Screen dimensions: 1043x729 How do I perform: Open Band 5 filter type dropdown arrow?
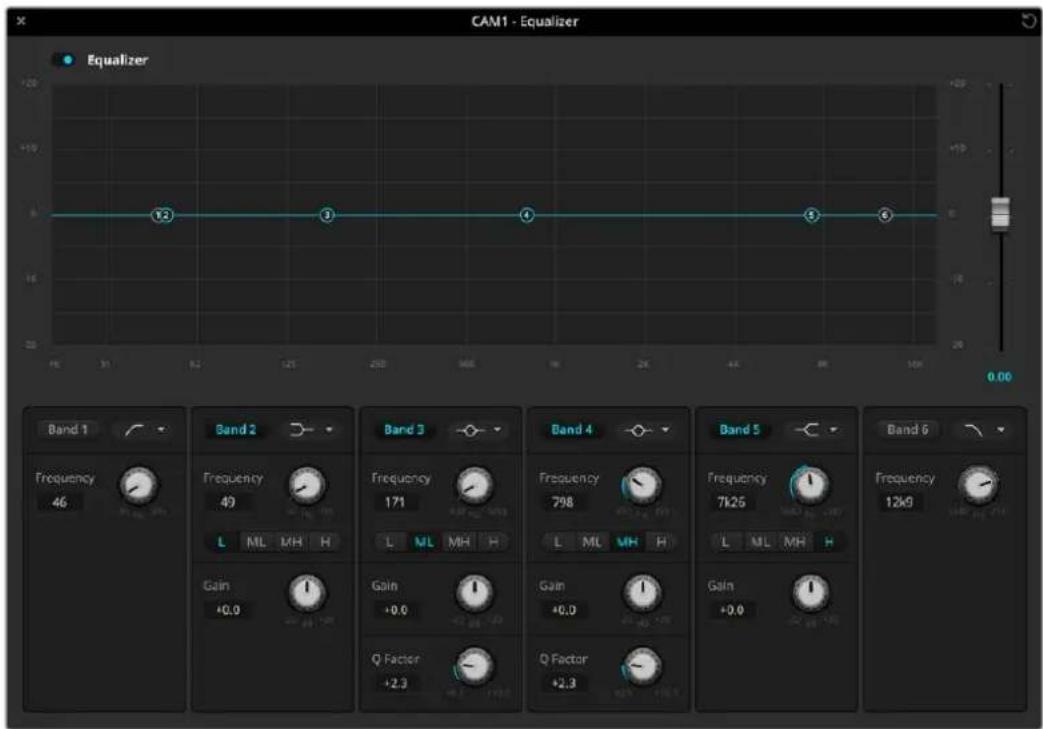pos(833,430)
